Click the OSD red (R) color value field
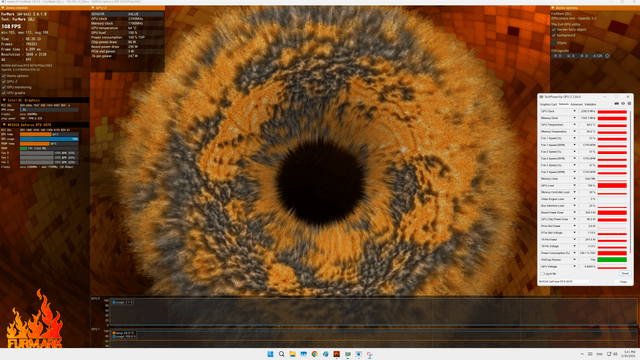The image size is (640, 360). point(558,56)
